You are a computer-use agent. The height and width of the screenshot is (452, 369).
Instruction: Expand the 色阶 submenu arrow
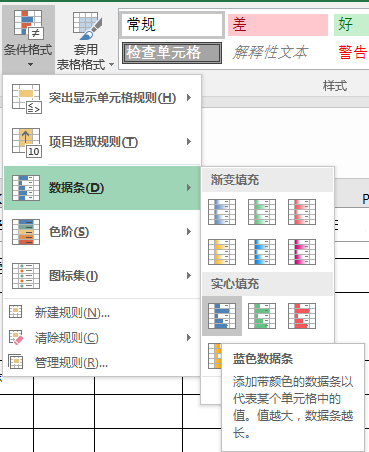pyautogui.click(x=189, y=232)
